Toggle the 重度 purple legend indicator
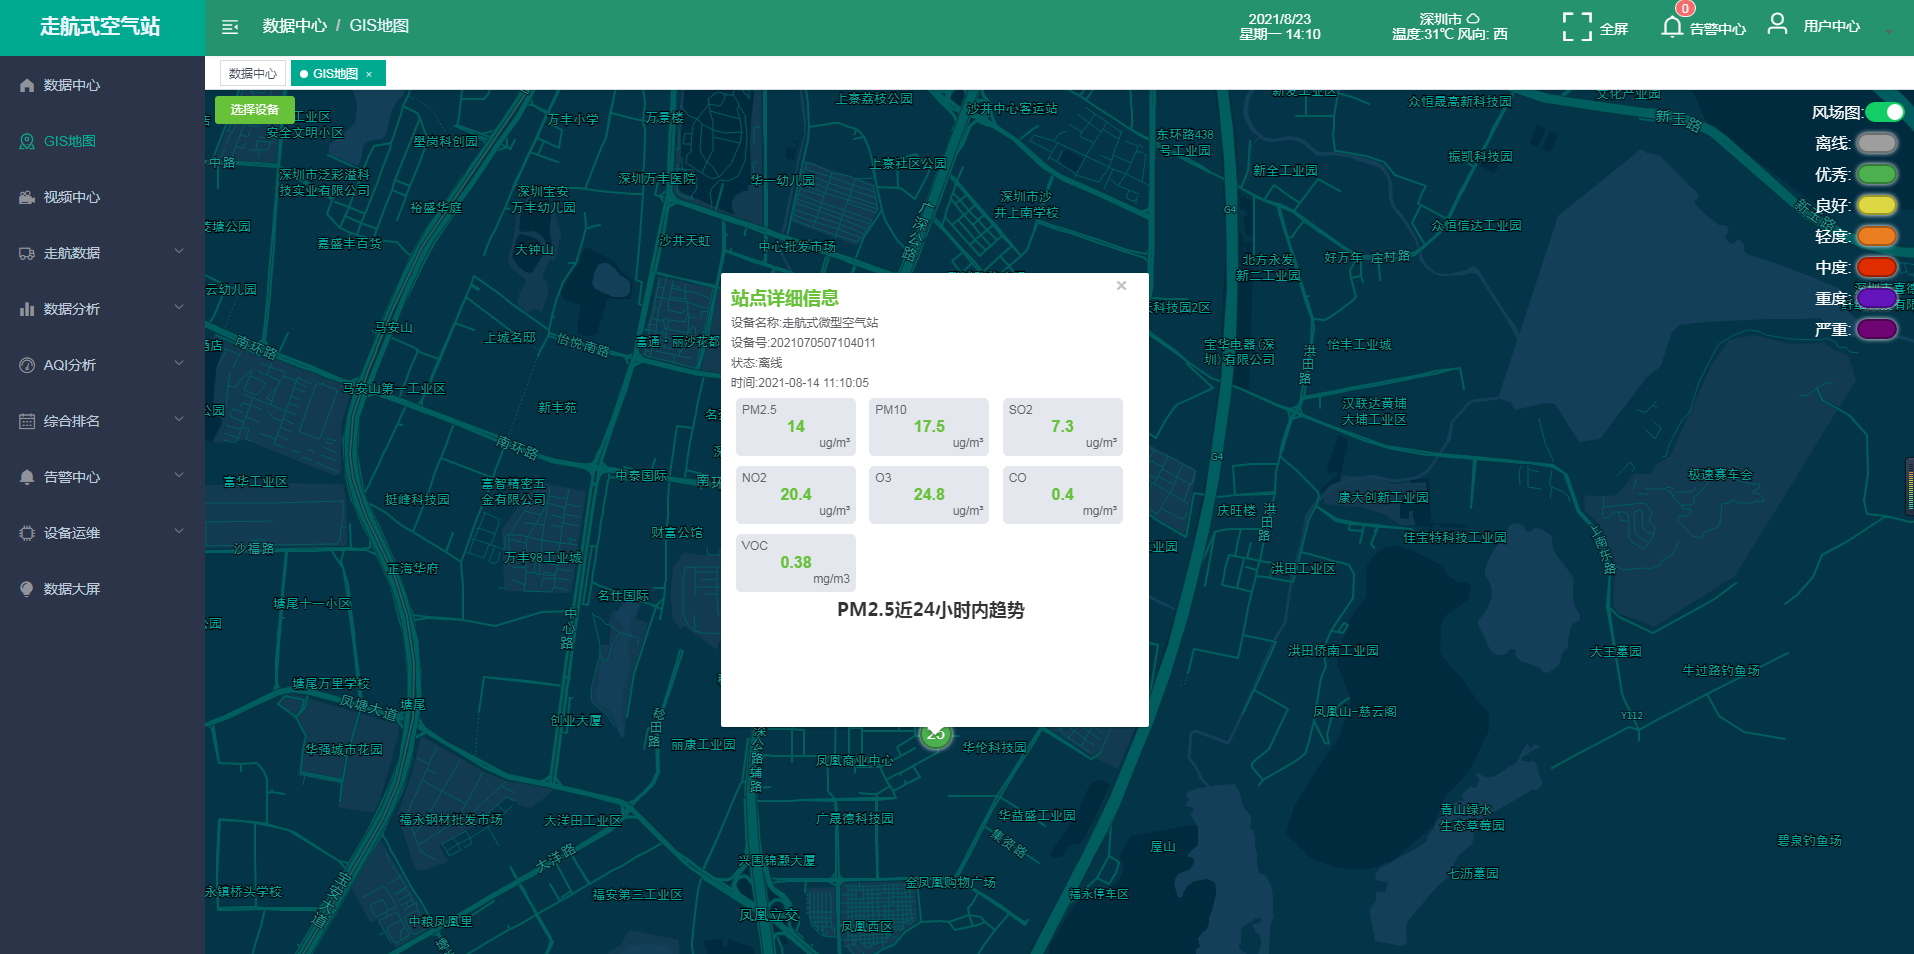The width and height of the screenshot is (1914, 954). pyautogui.click(x=1877, y=298)
